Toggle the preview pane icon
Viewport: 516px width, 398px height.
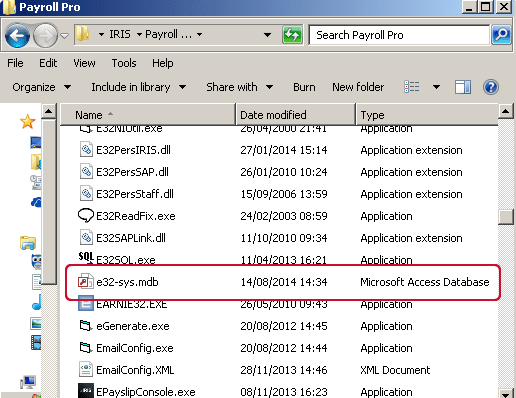(463, 87)
